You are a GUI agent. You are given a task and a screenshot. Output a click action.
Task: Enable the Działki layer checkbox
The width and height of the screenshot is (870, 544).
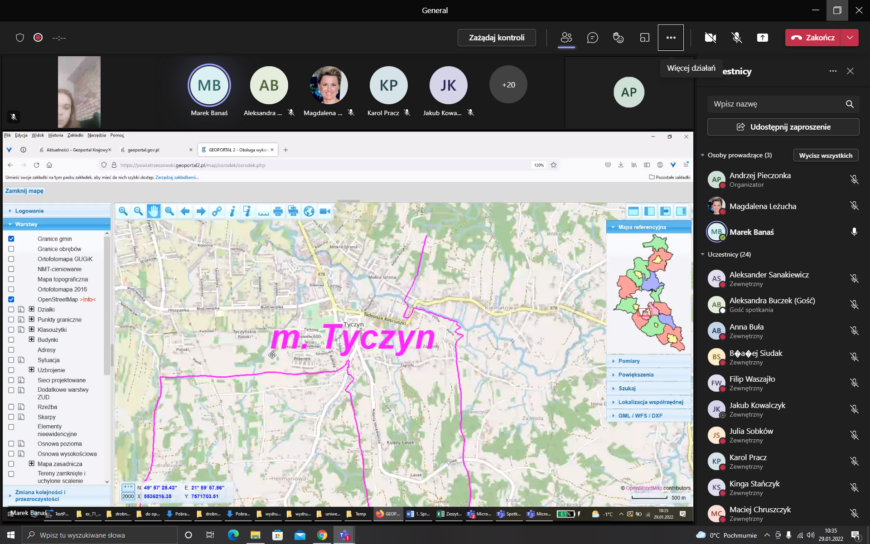tap(11, 309)
